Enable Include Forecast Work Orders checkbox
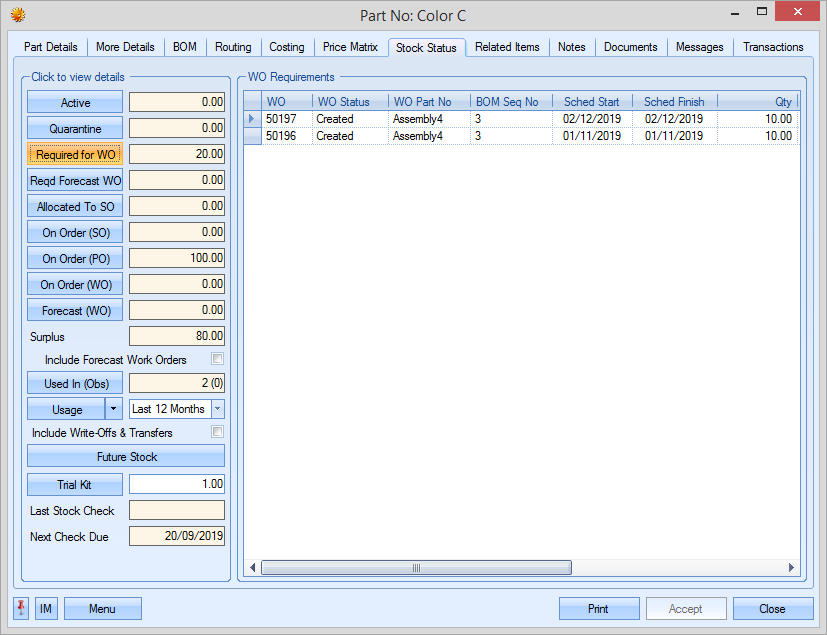827x635 pixels. pyautogui.click(x=217, y=359)
